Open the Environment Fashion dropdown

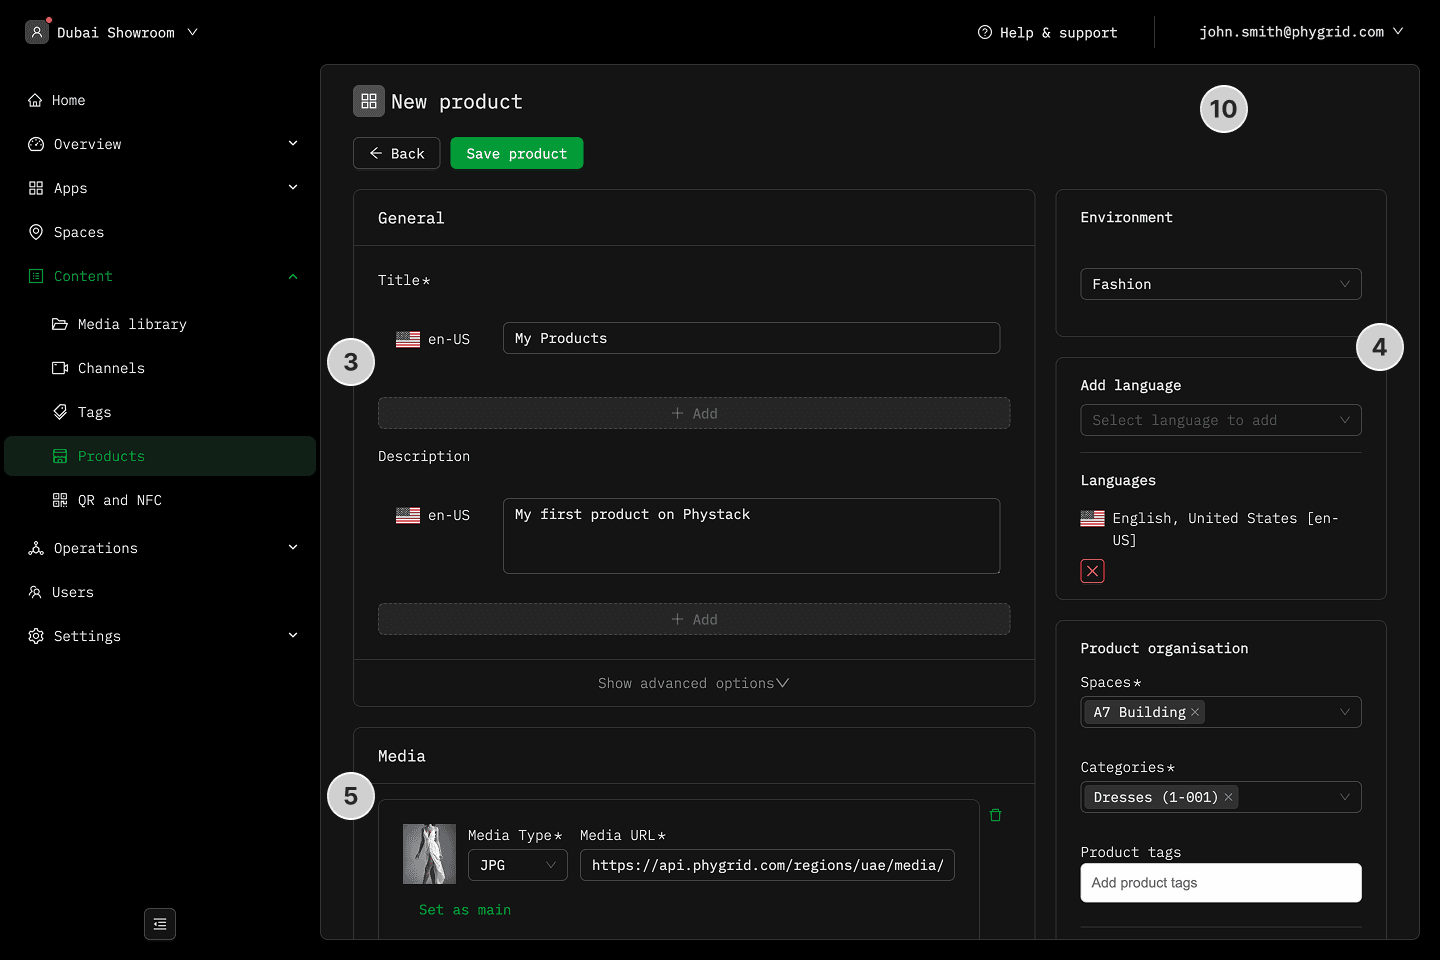[1220, 284]
